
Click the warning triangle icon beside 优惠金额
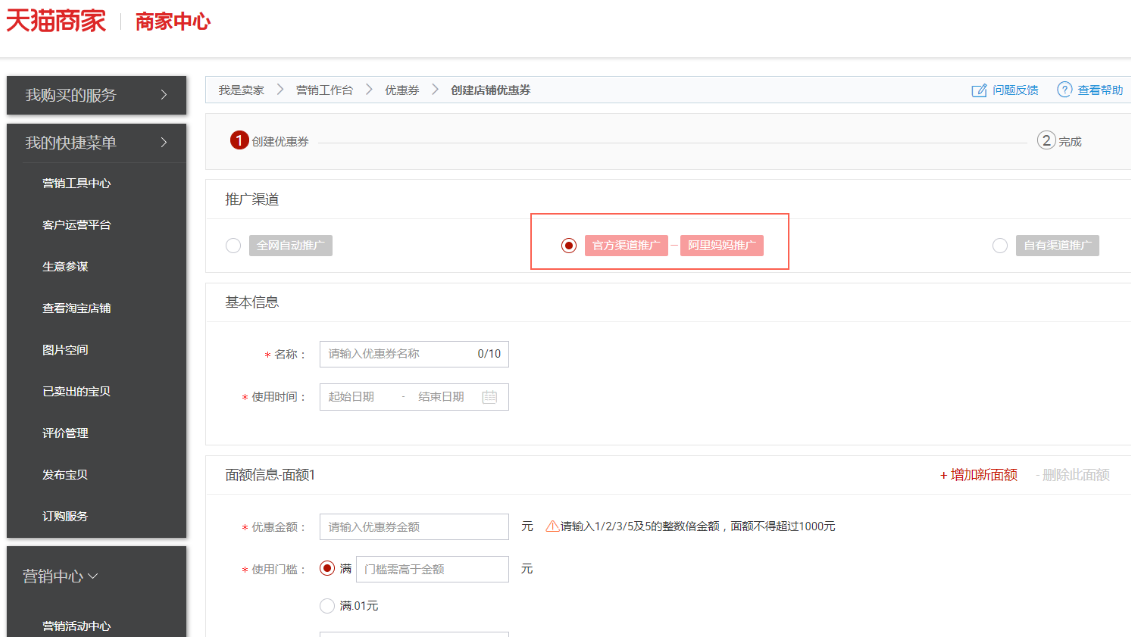coord(552,526)
